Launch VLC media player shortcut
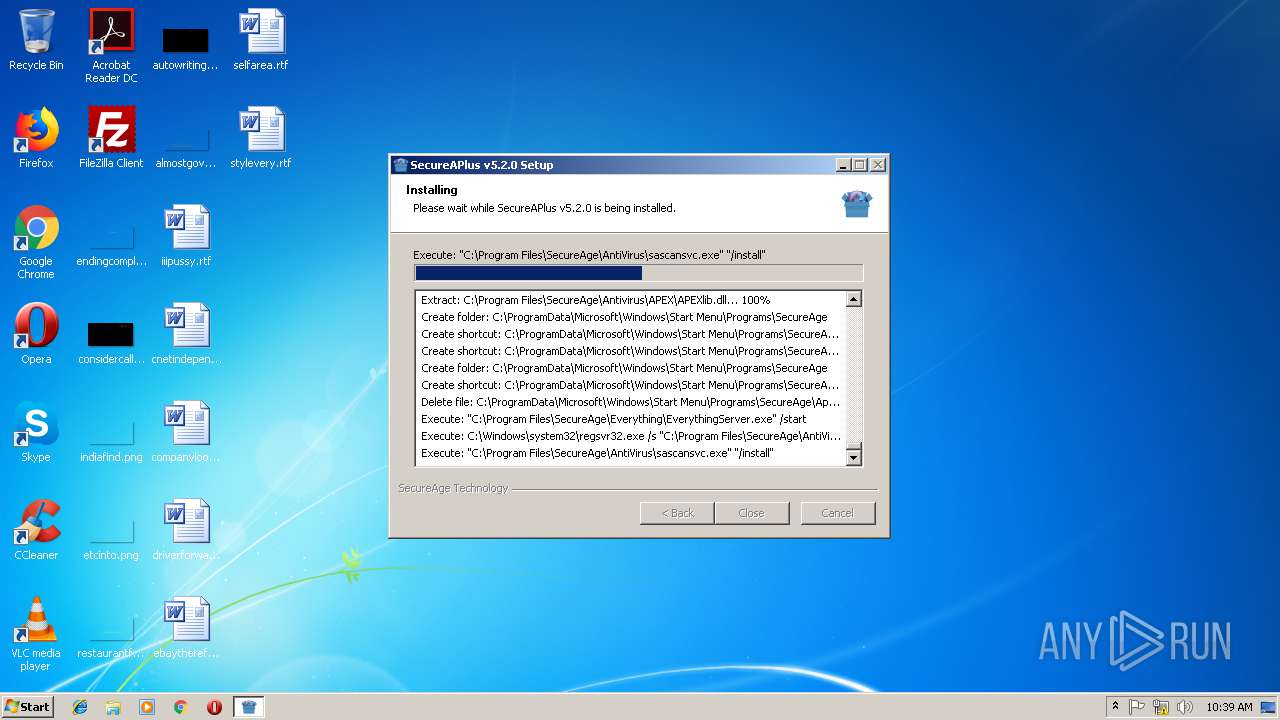Viewport: 1280px width, 720px height. 36,634
